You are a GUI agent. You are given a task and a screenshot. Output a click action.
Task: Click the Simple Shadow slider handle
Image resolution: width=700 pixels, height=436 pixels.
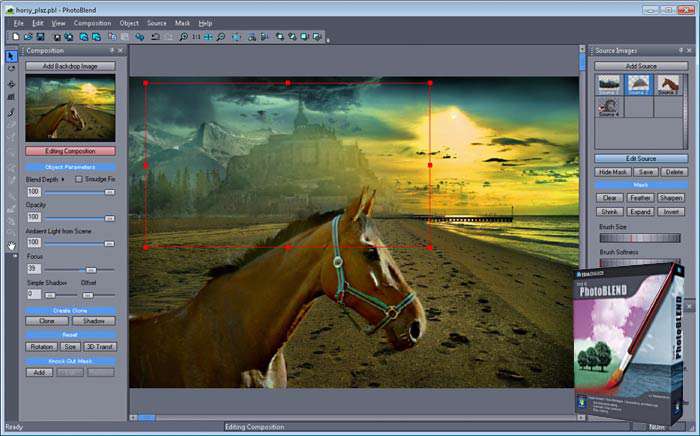[50, 295]
